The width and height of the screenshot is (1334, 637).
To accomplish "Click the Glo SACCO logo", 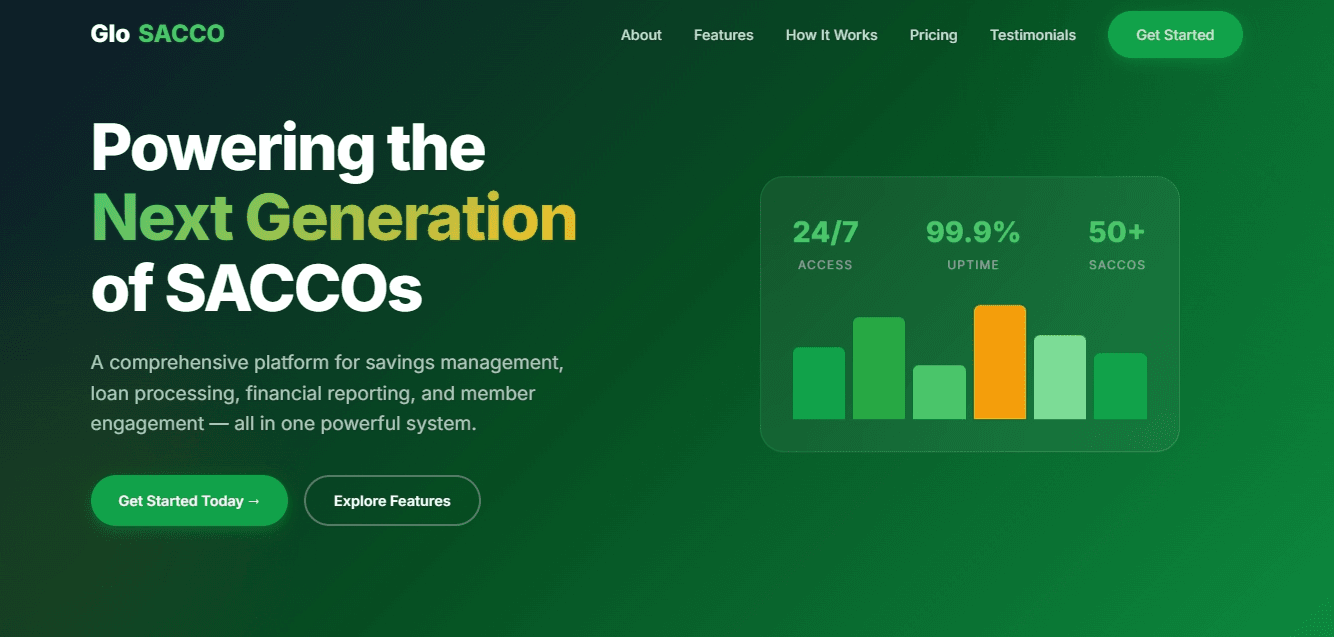I will (x=157, y=34).
